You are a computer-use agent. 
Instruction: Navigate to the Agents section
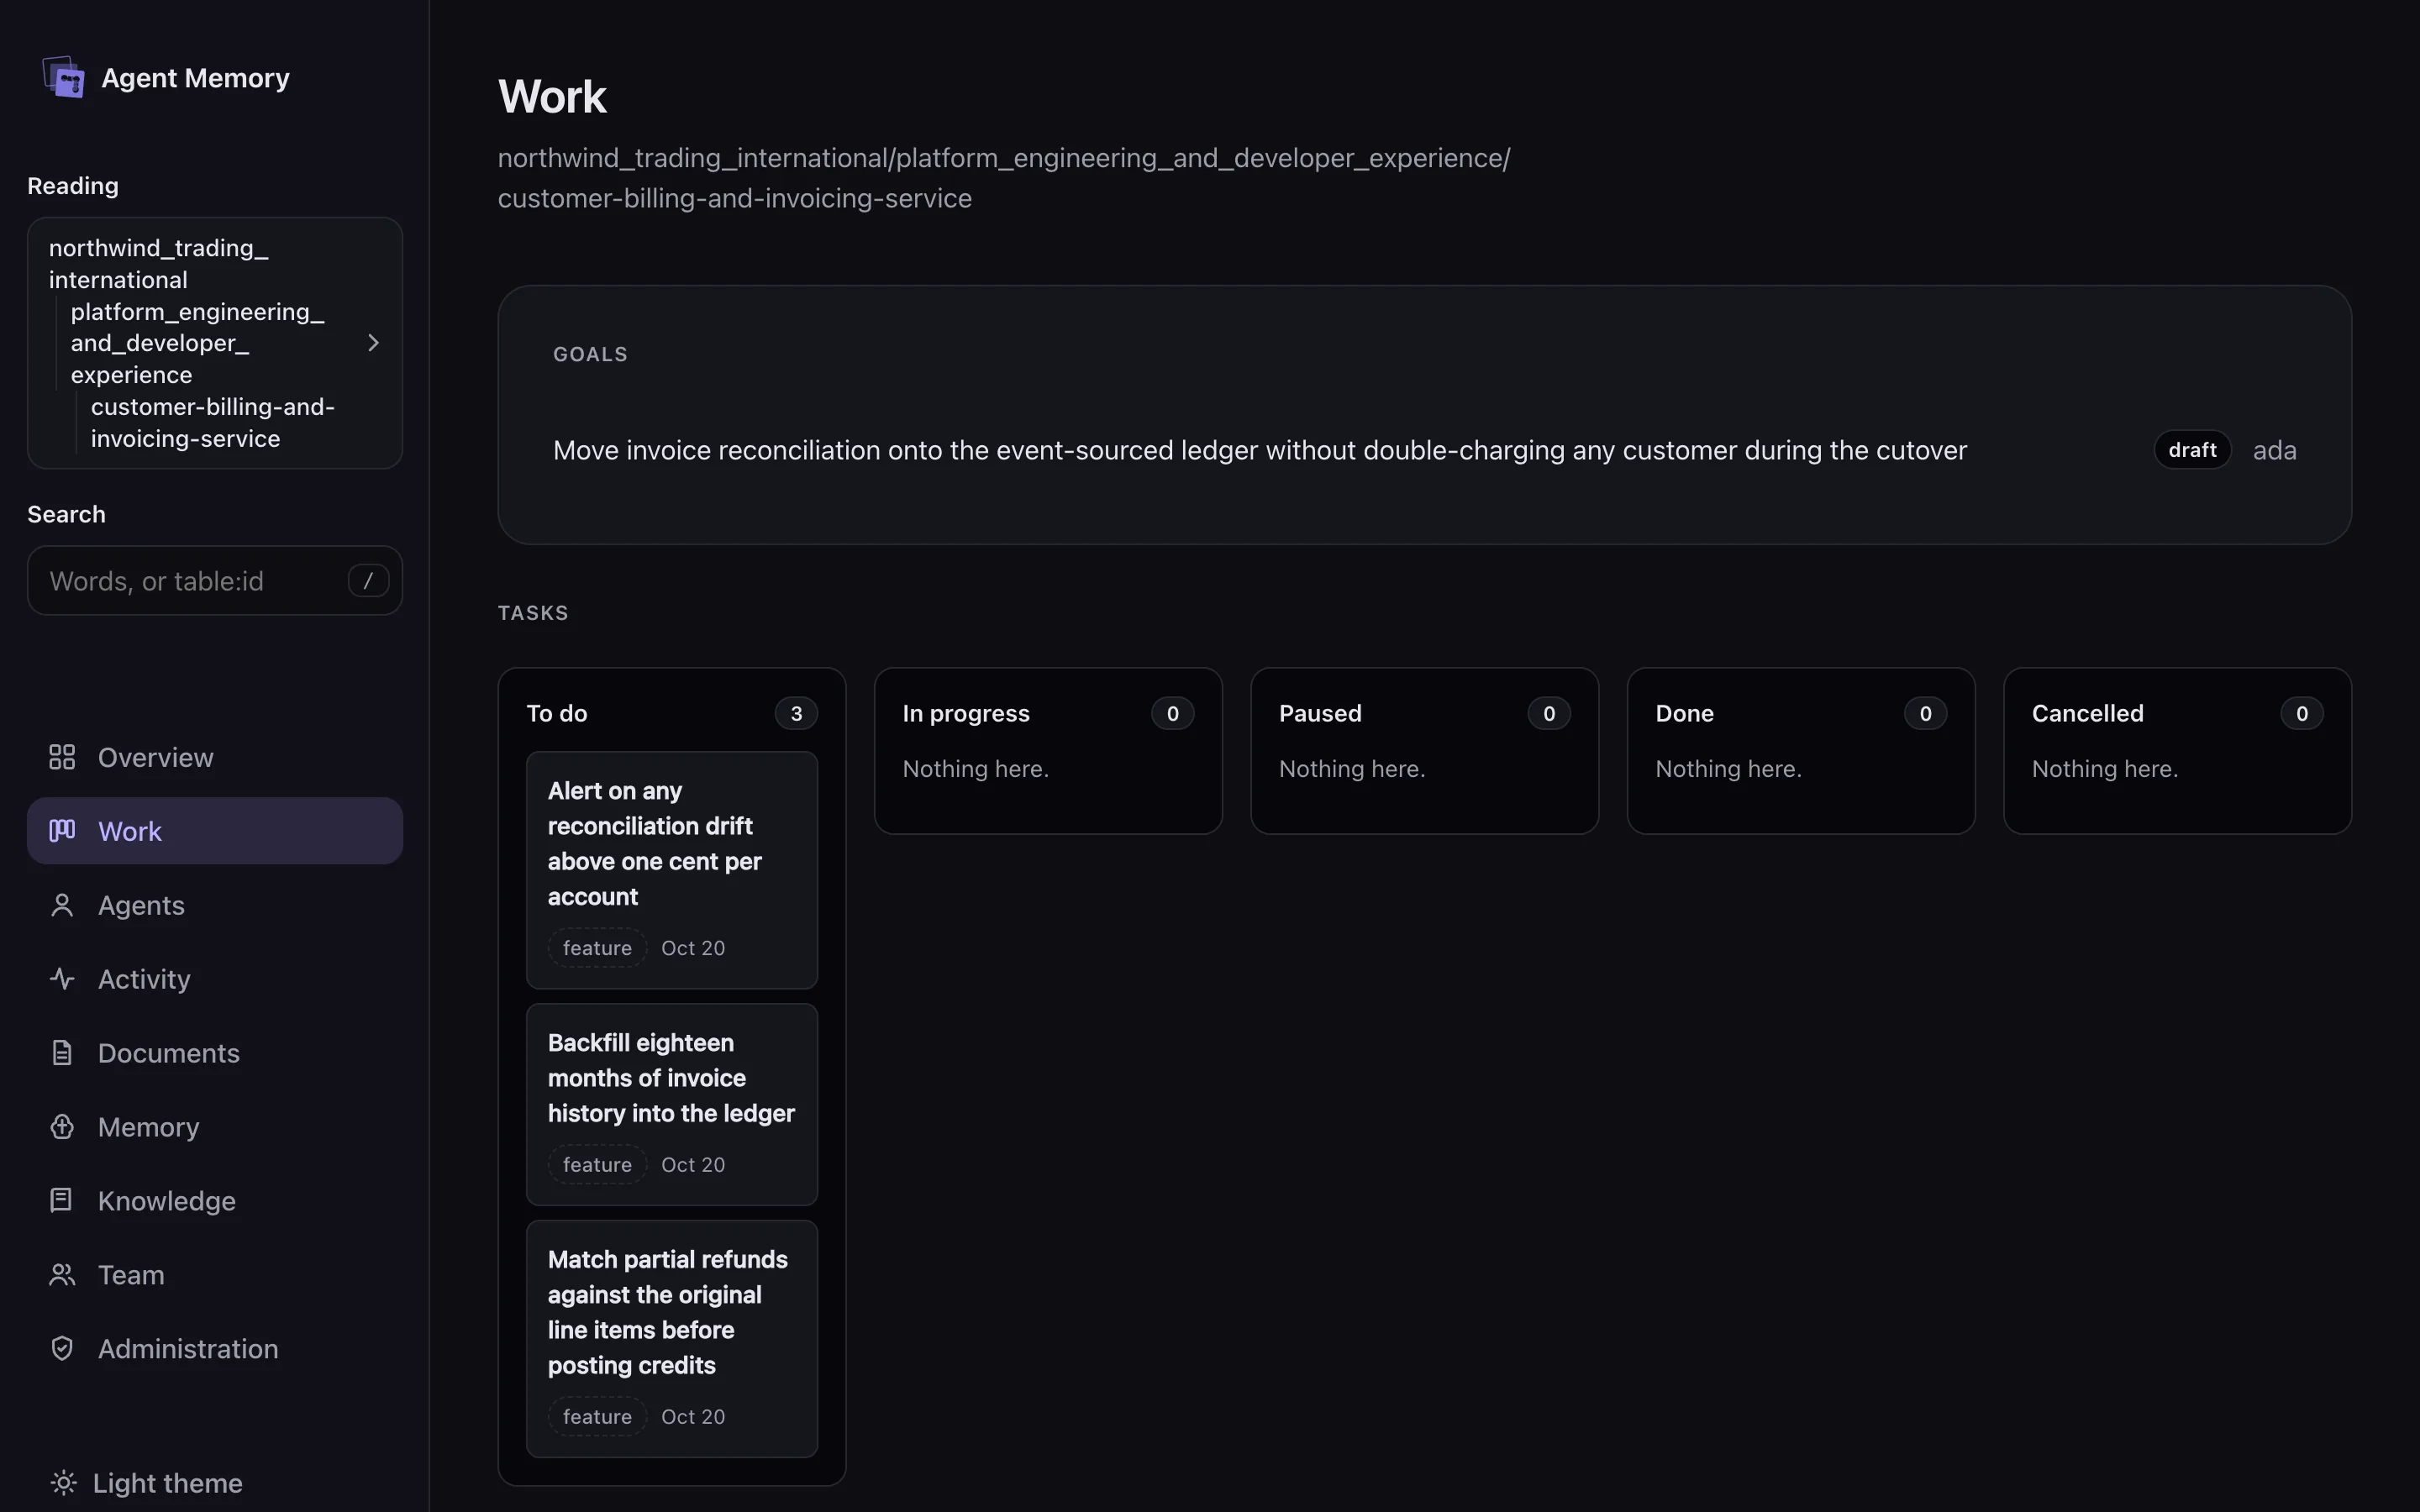point(215,905)
